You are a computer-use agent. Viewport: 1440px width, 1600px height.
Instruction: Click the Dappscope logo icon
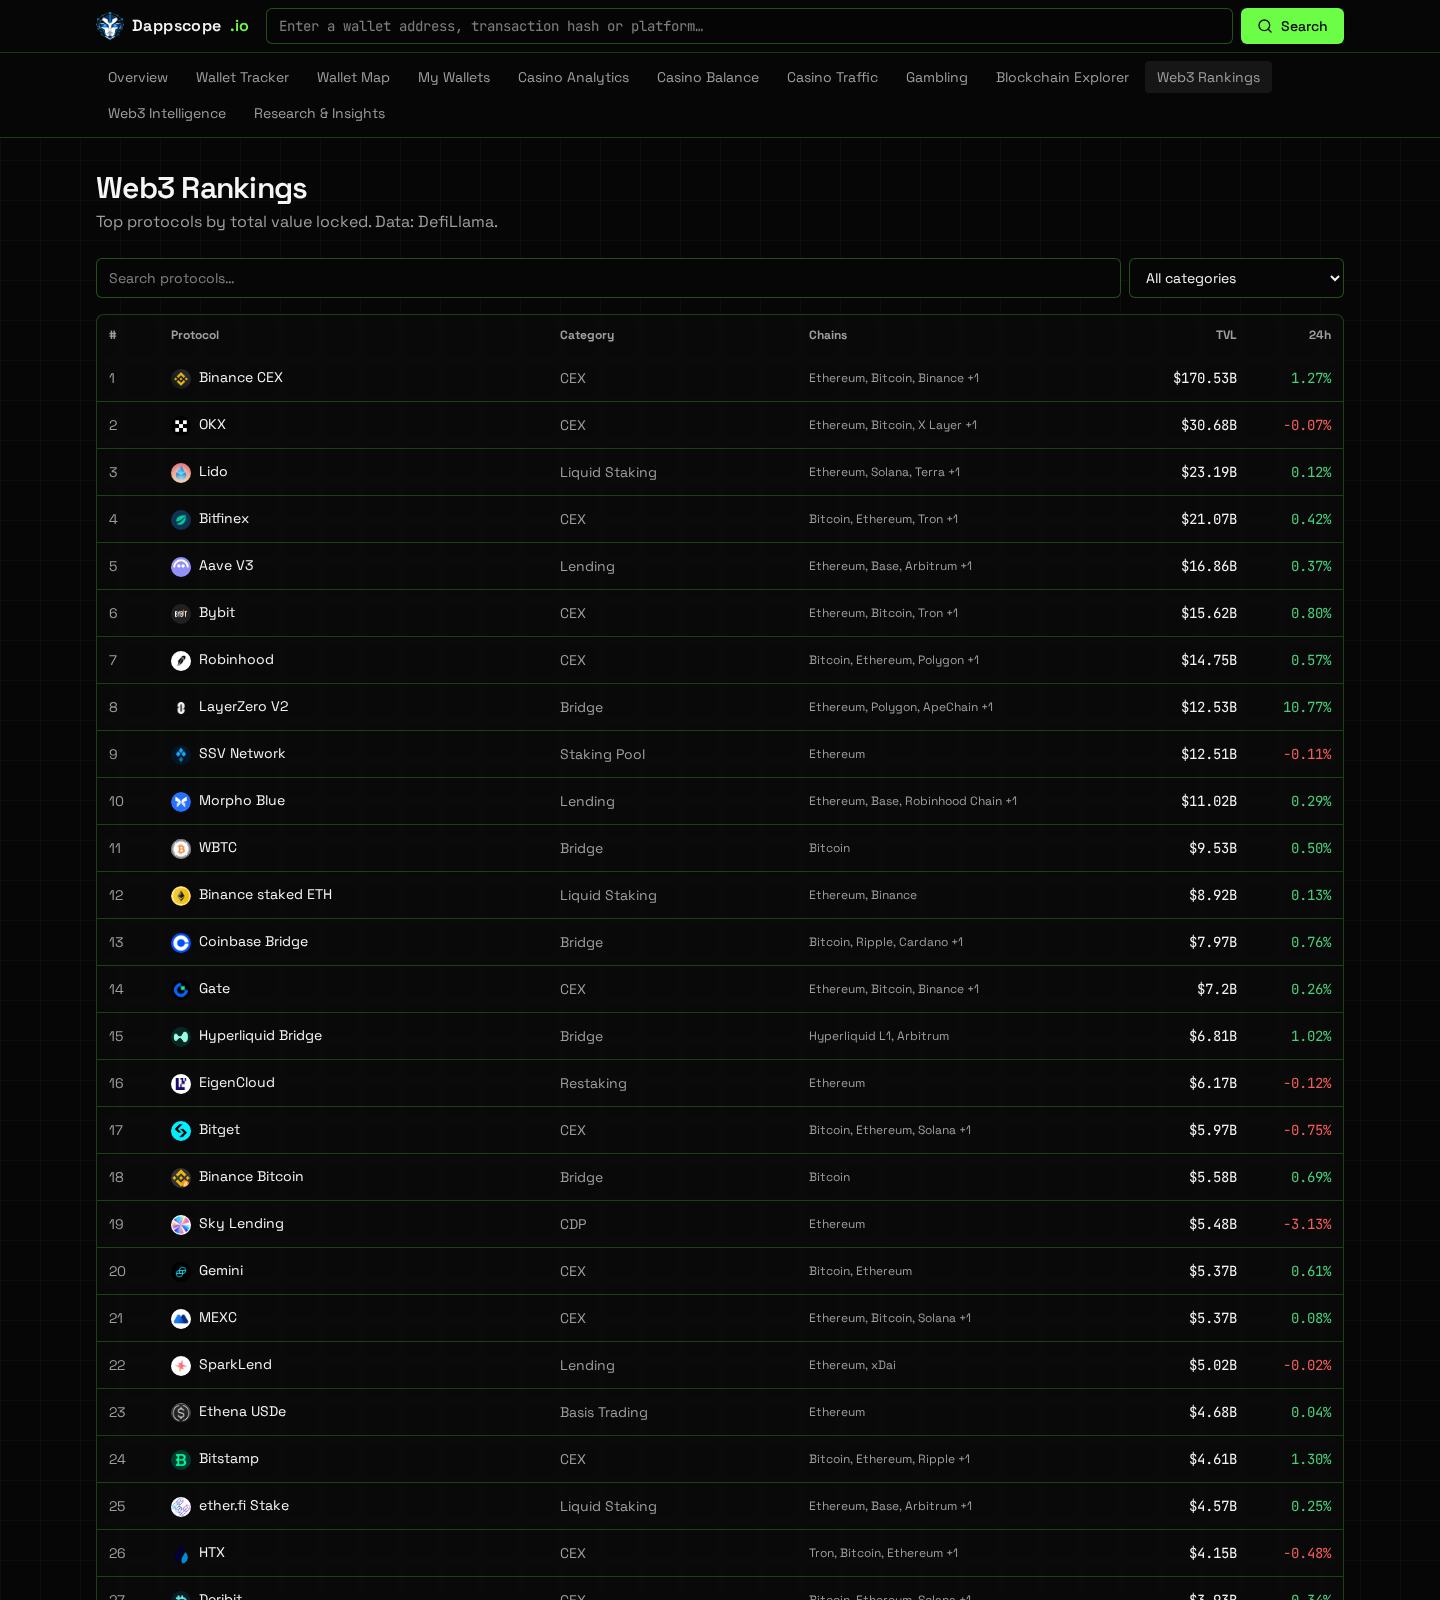109,26
